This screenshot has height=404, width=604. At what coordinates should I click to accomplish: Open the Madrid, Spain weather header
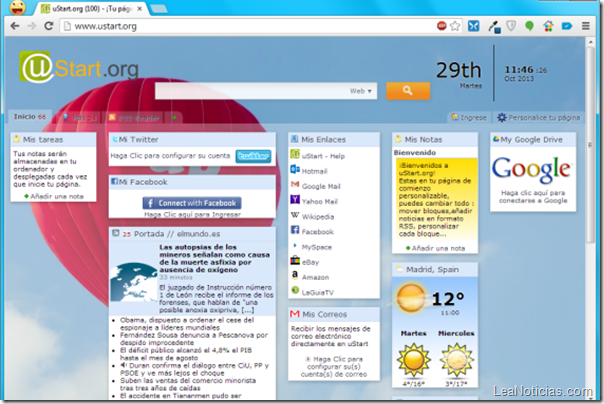click(435, 270)
